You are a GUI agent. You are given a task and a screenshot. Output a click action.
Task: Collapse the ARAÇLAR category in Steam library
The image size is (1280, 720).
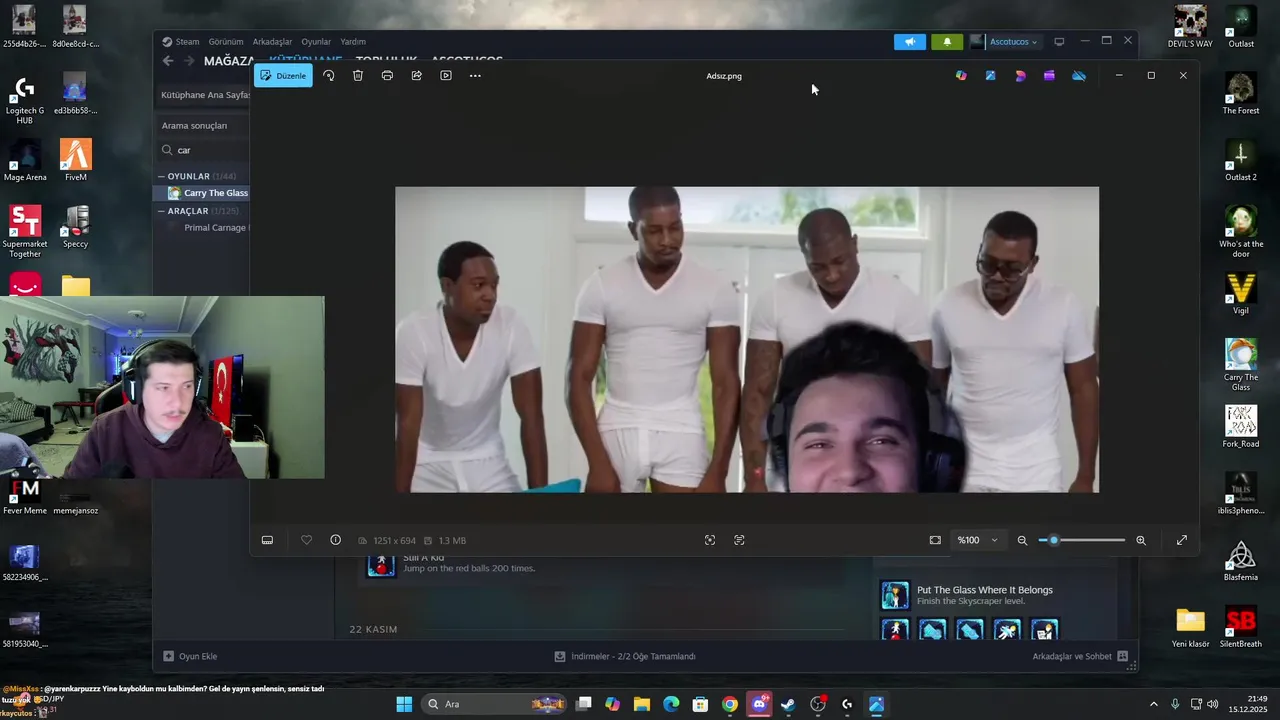161,211
